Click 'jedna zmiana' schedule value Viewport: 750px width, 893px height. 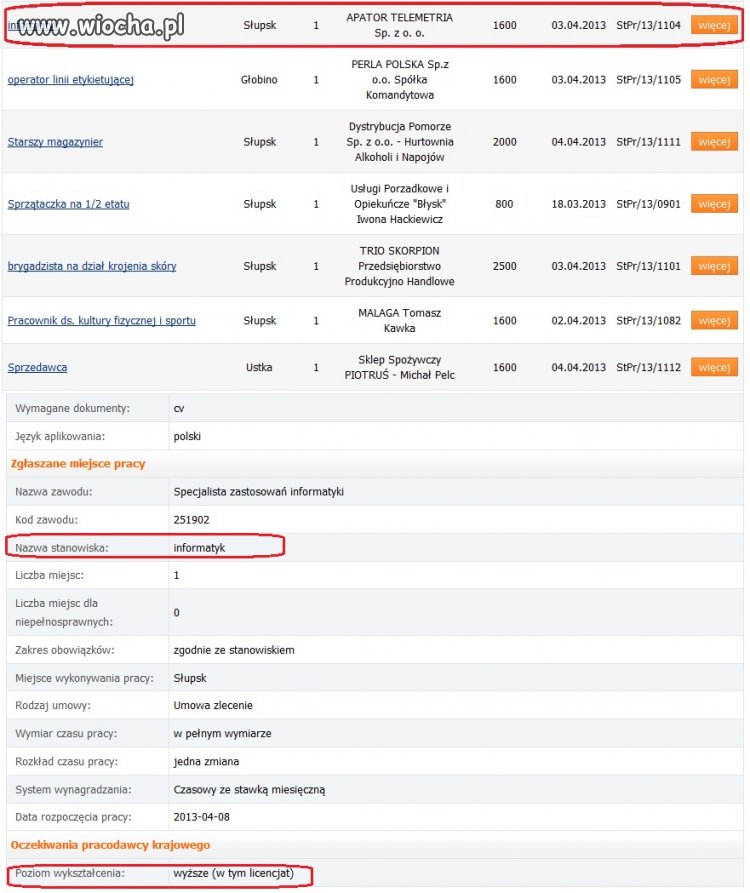point(206,761)
